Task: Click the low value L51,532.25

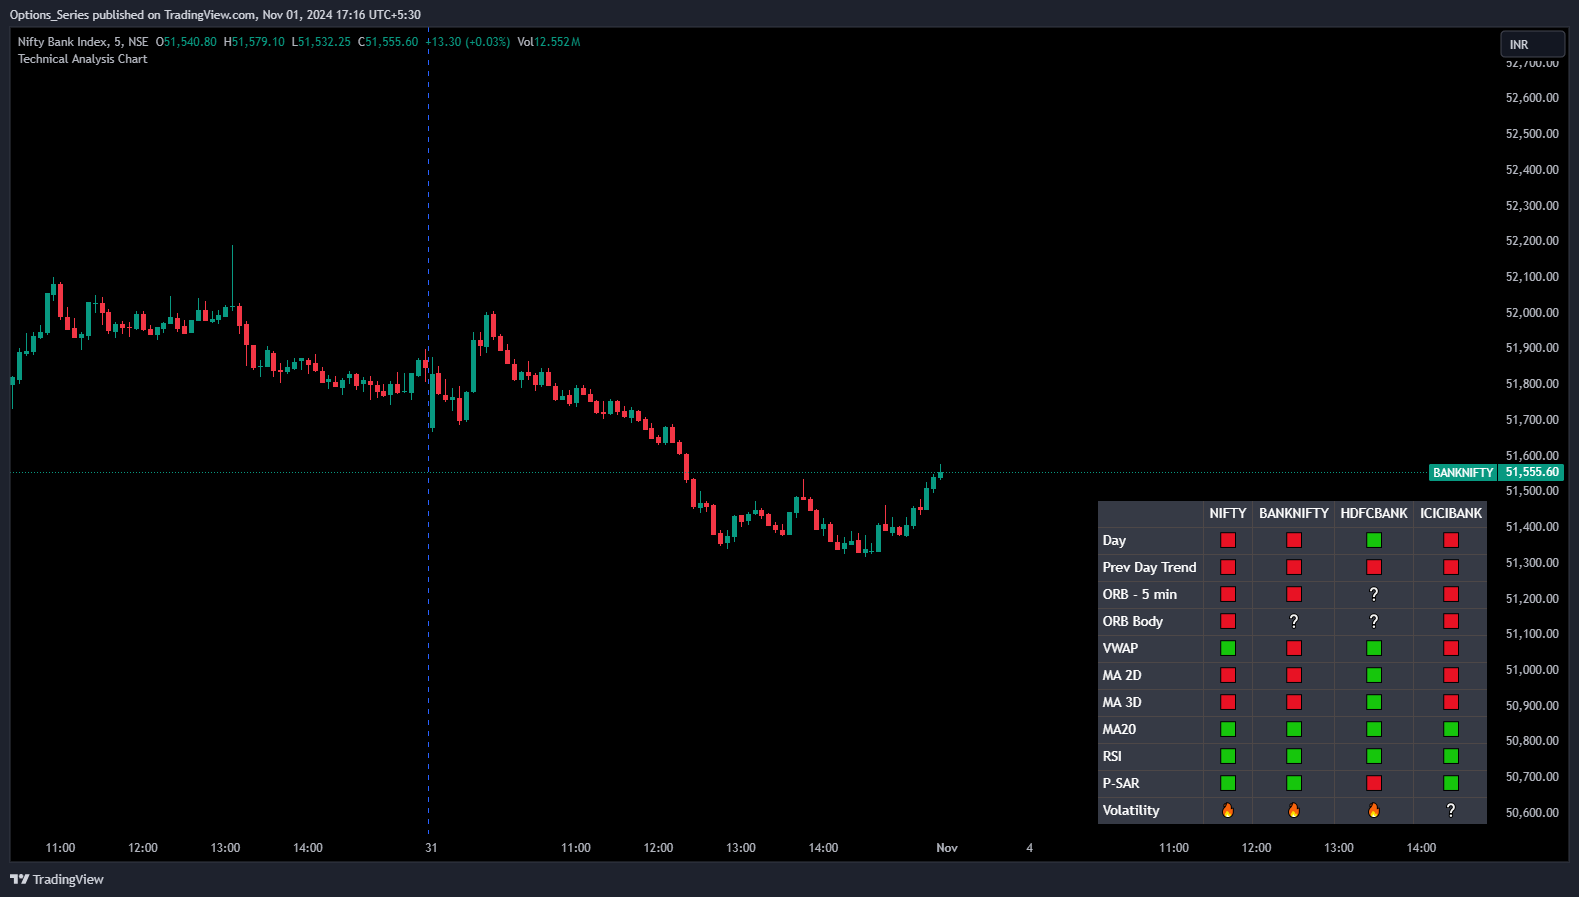Action: point(321,42)
